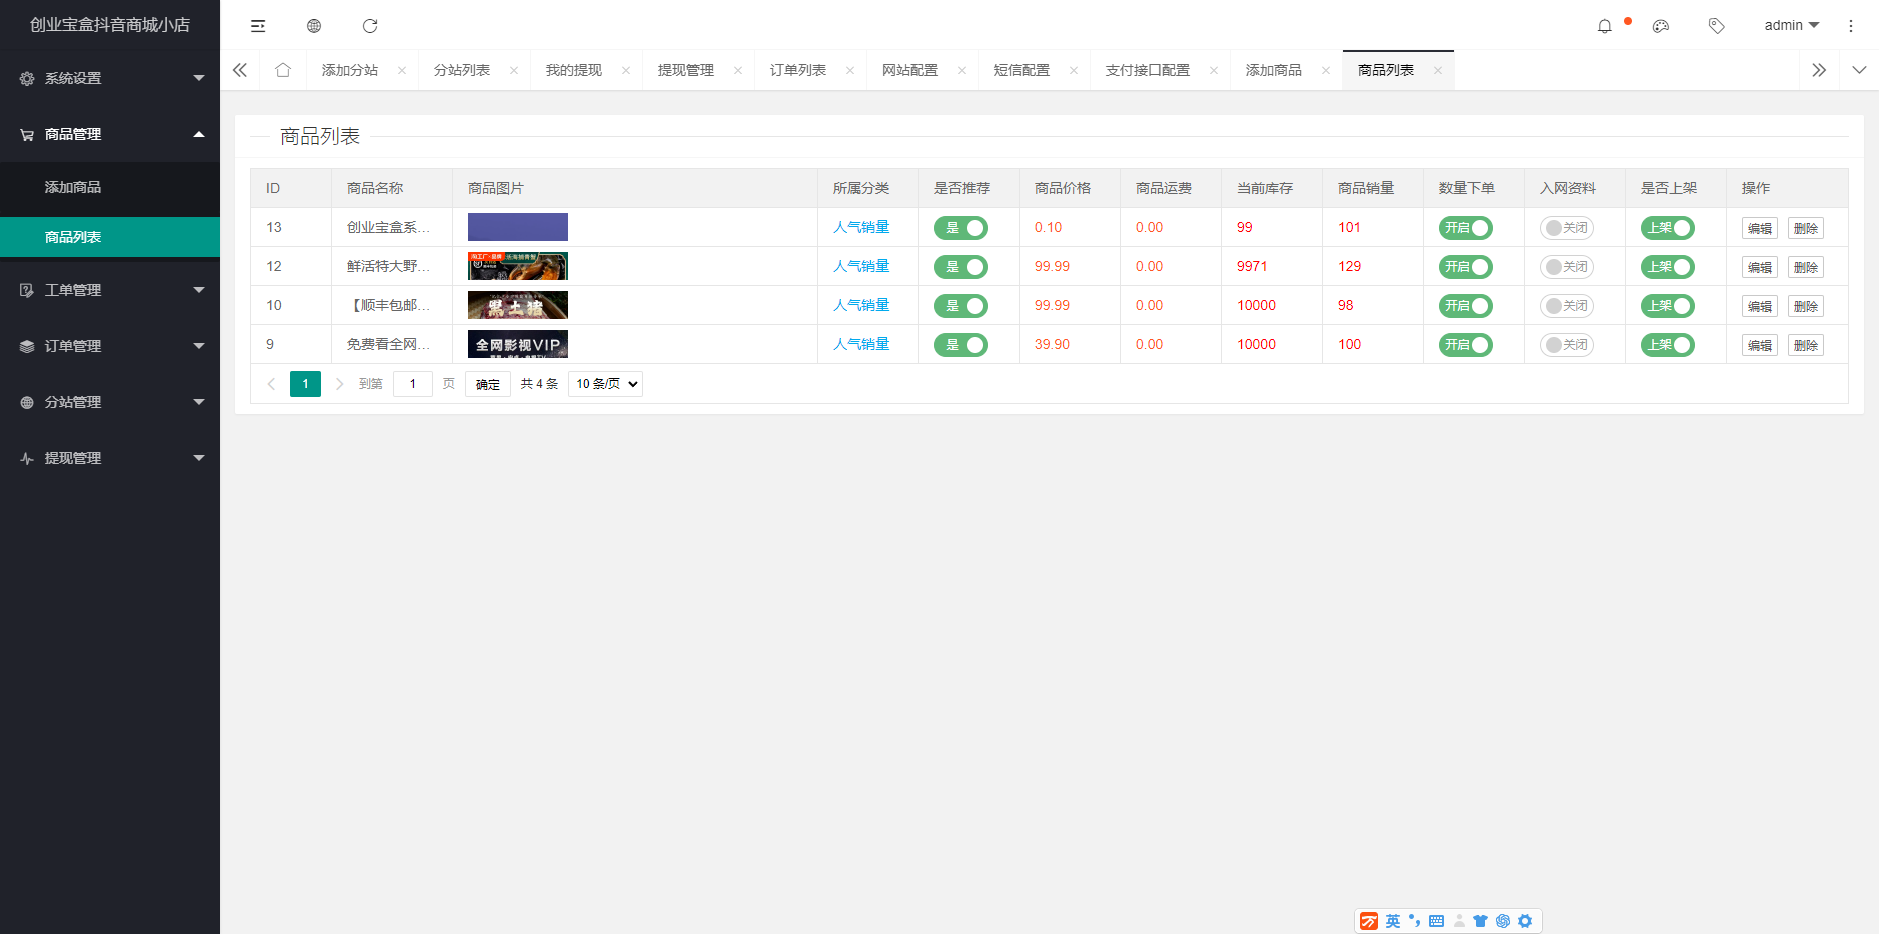Toggle recommended switch for product ID 13
The width and height of the screenshot is (1879, 934).
point(960,228)
